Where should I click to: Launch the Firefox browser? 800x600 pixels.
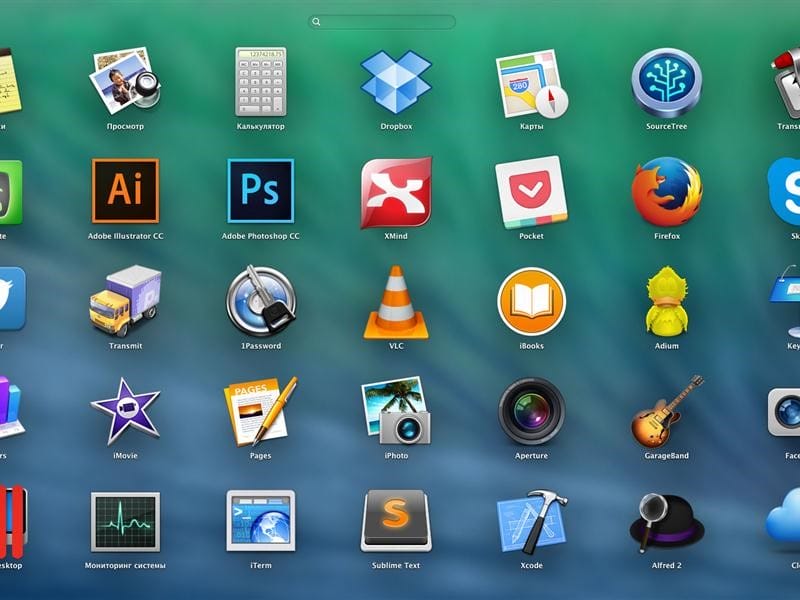(666, 192)
